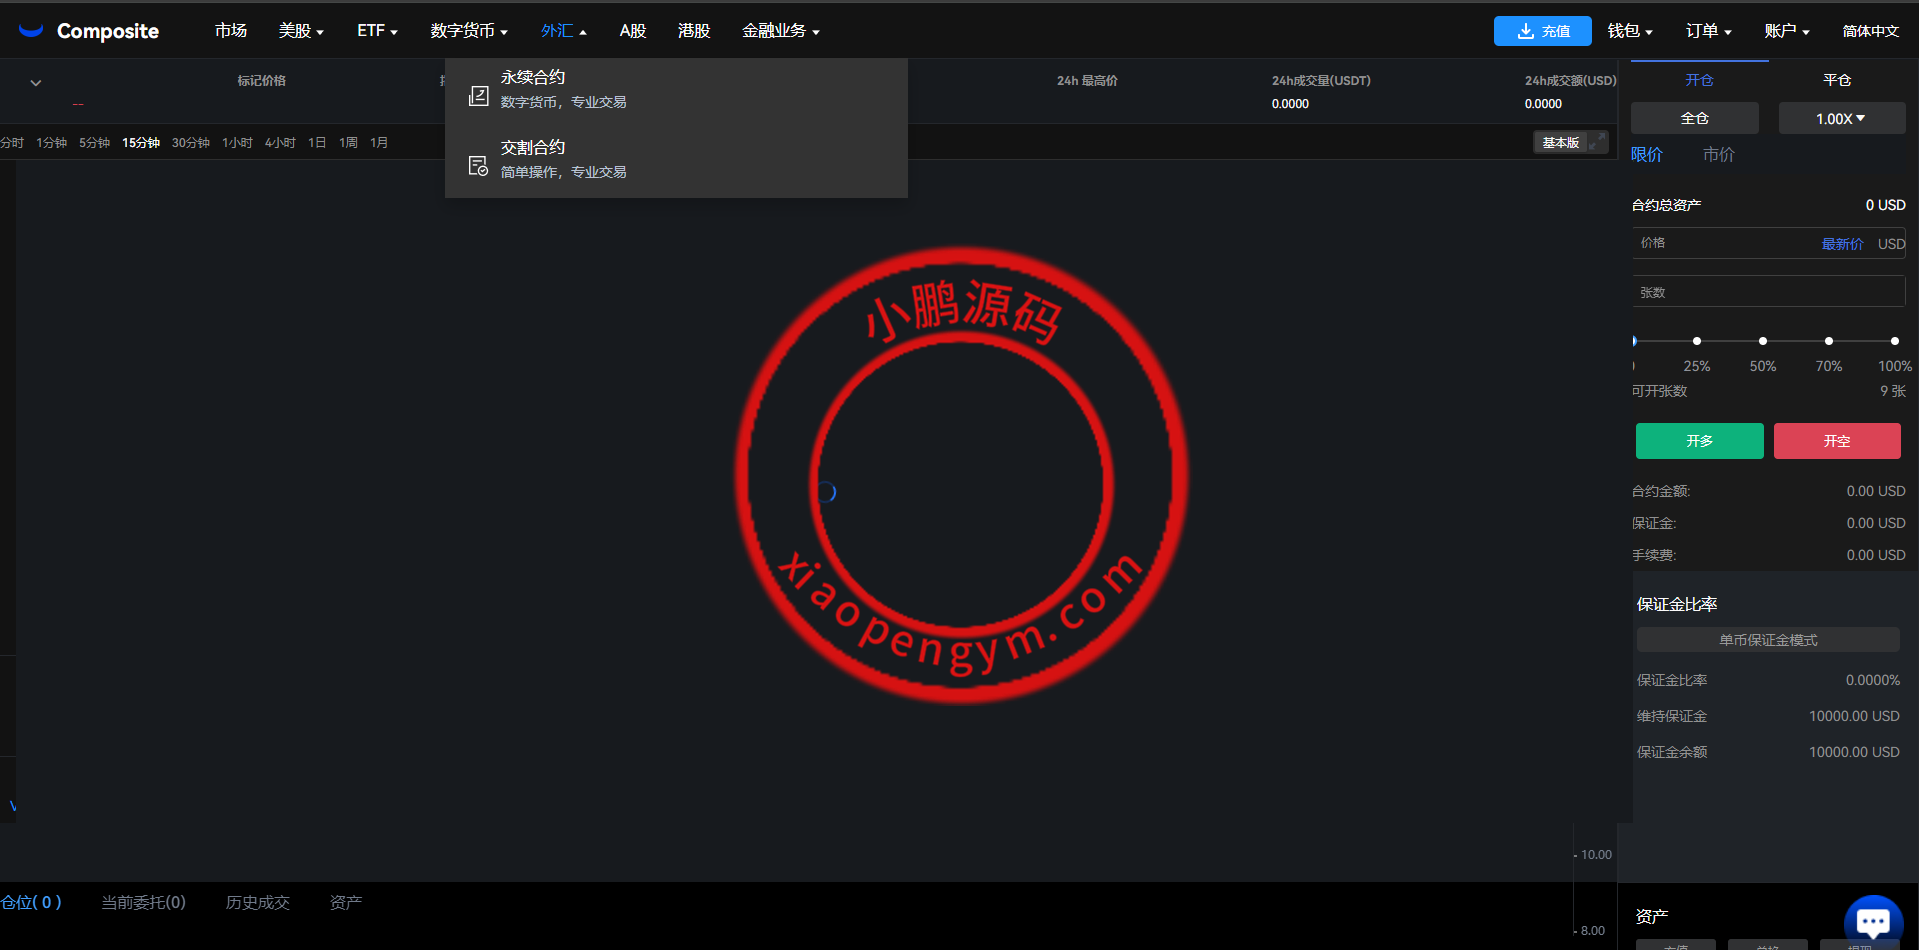Click the green 开多 open long button

coord(1699,441)
